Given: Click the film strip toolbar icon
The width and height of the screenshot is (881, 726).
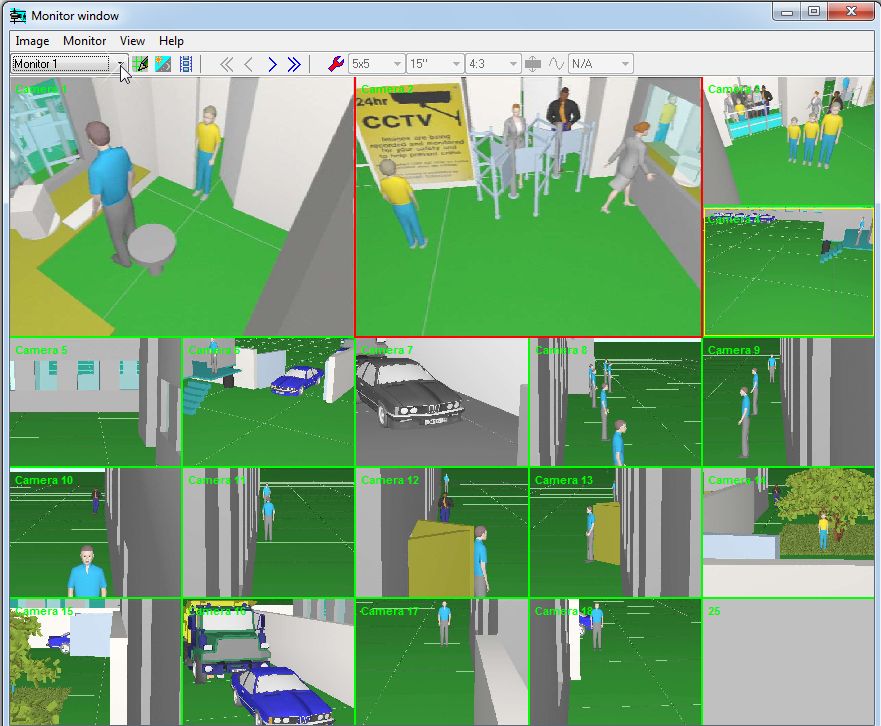Looking at the screenshot, I should click(x=185, y=62).
